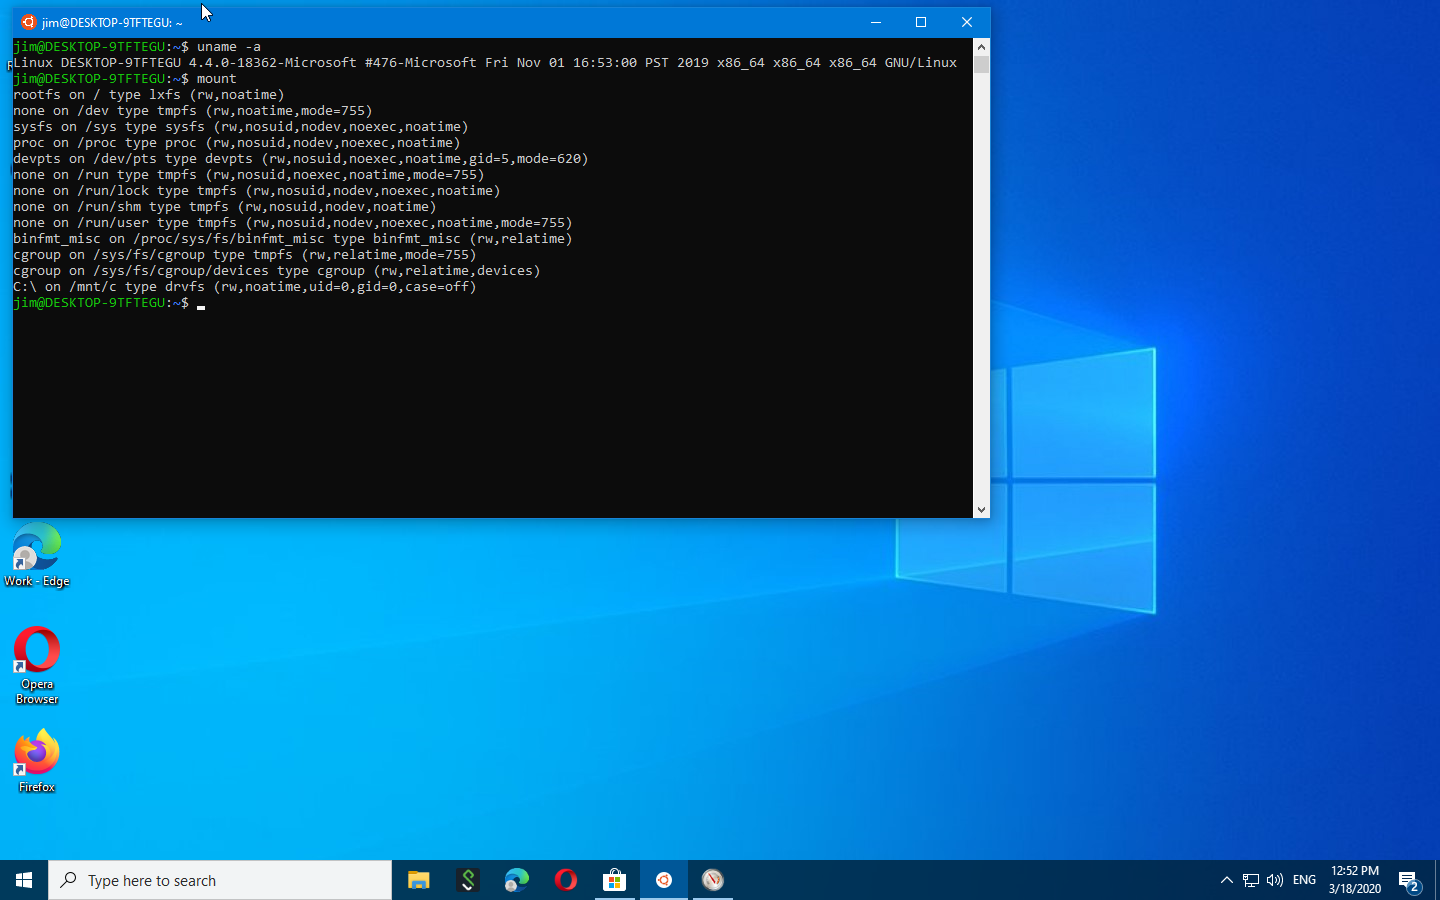Select the active Ubuntu terminal taskbar icon

[x=663, y=880]
